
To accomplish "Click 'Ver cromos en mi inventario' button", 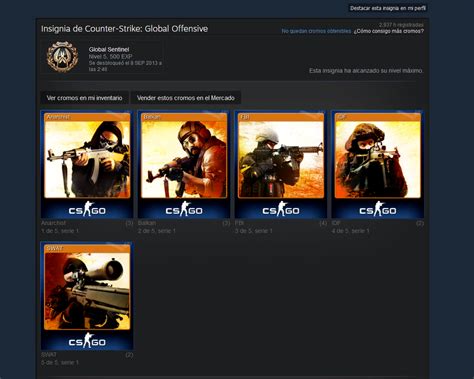I will [84, 98].
